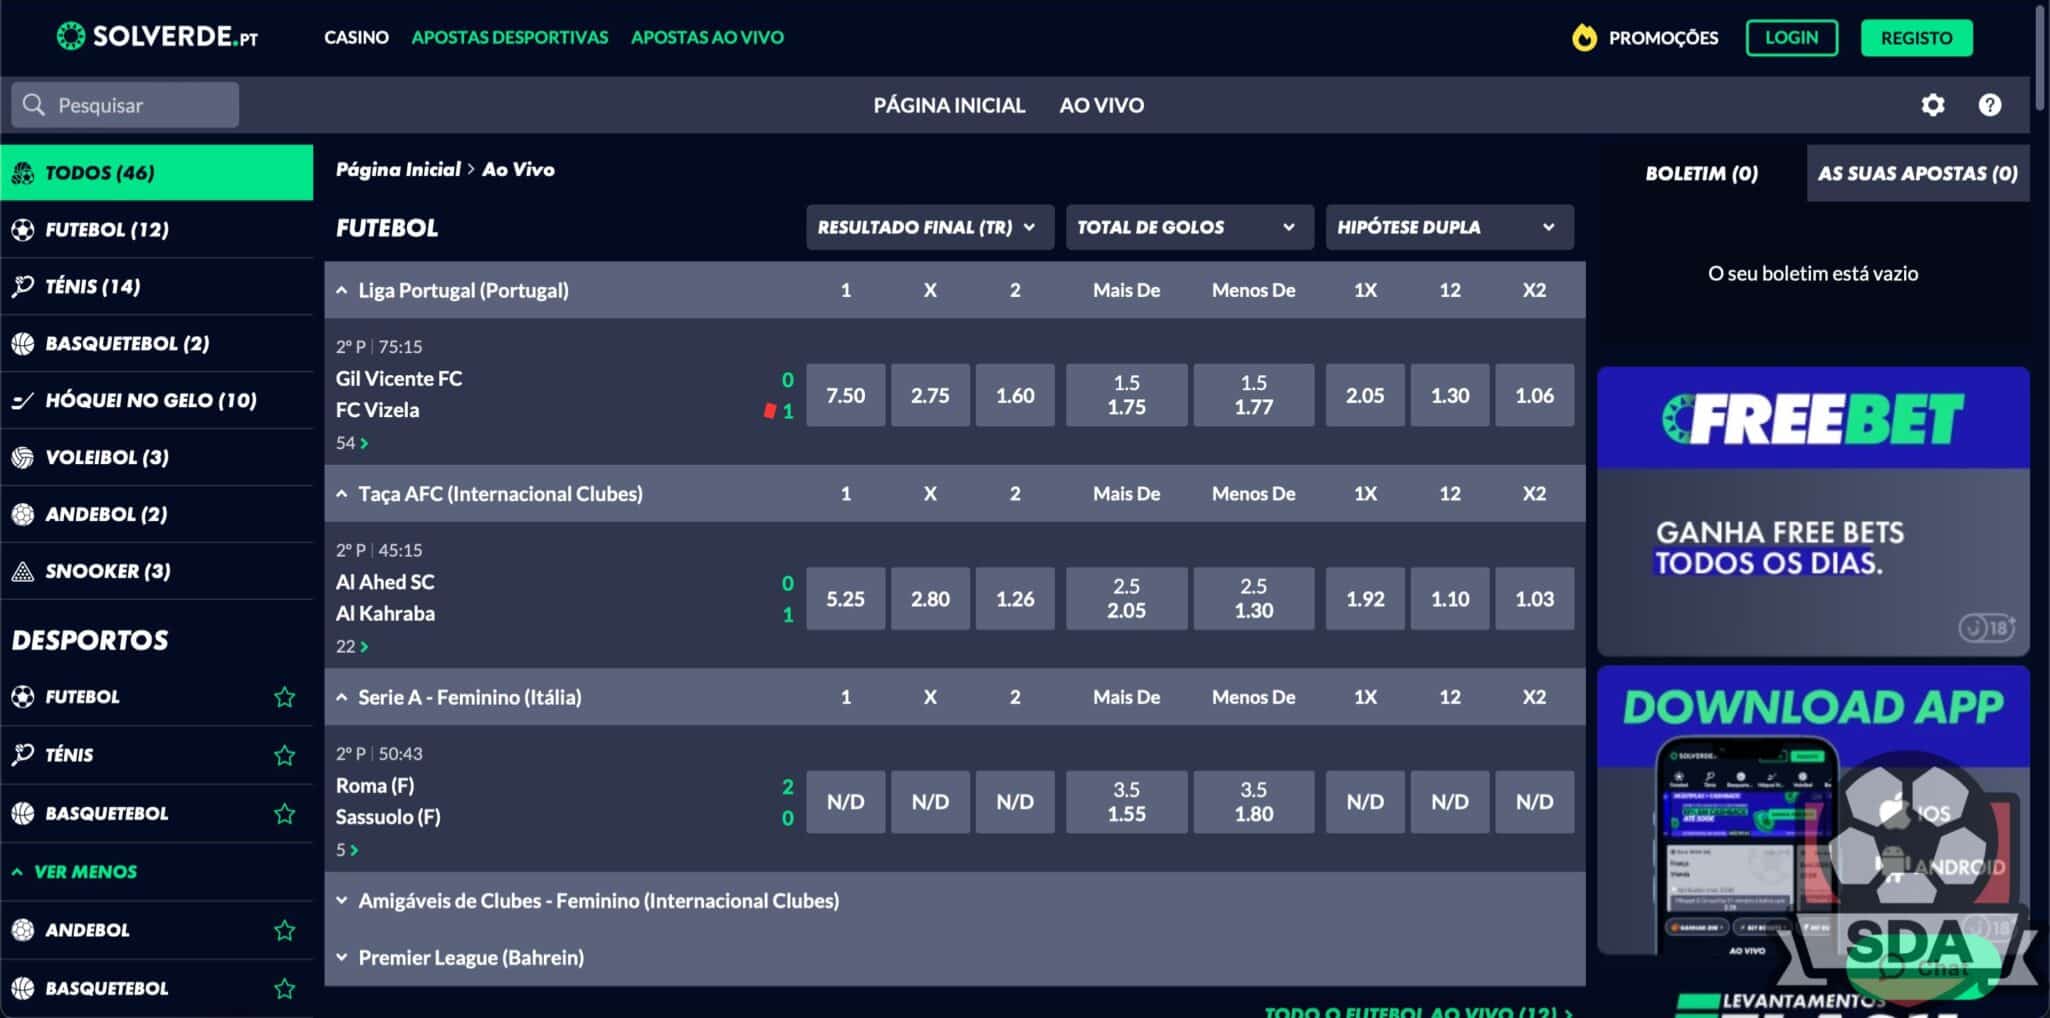Toggle the star next to Ténis
Screen dimensions: 2050x1018
tap(285, 755)
